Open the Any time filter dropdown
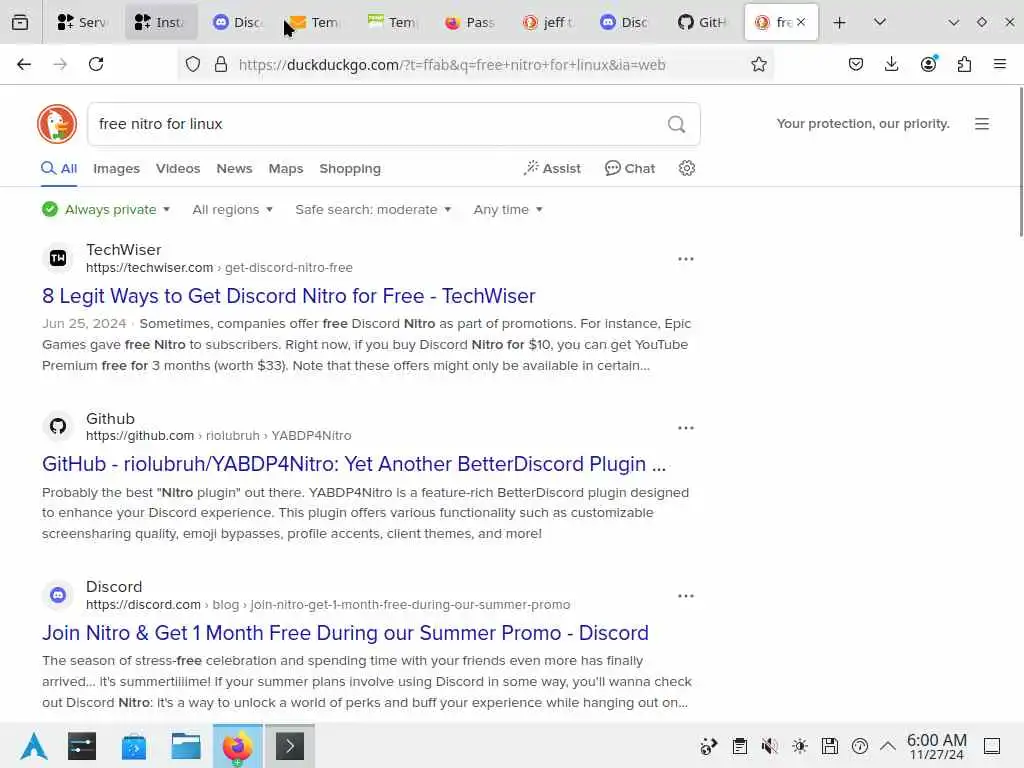This screenshot has height=768, width=1024. pos(508,210)
